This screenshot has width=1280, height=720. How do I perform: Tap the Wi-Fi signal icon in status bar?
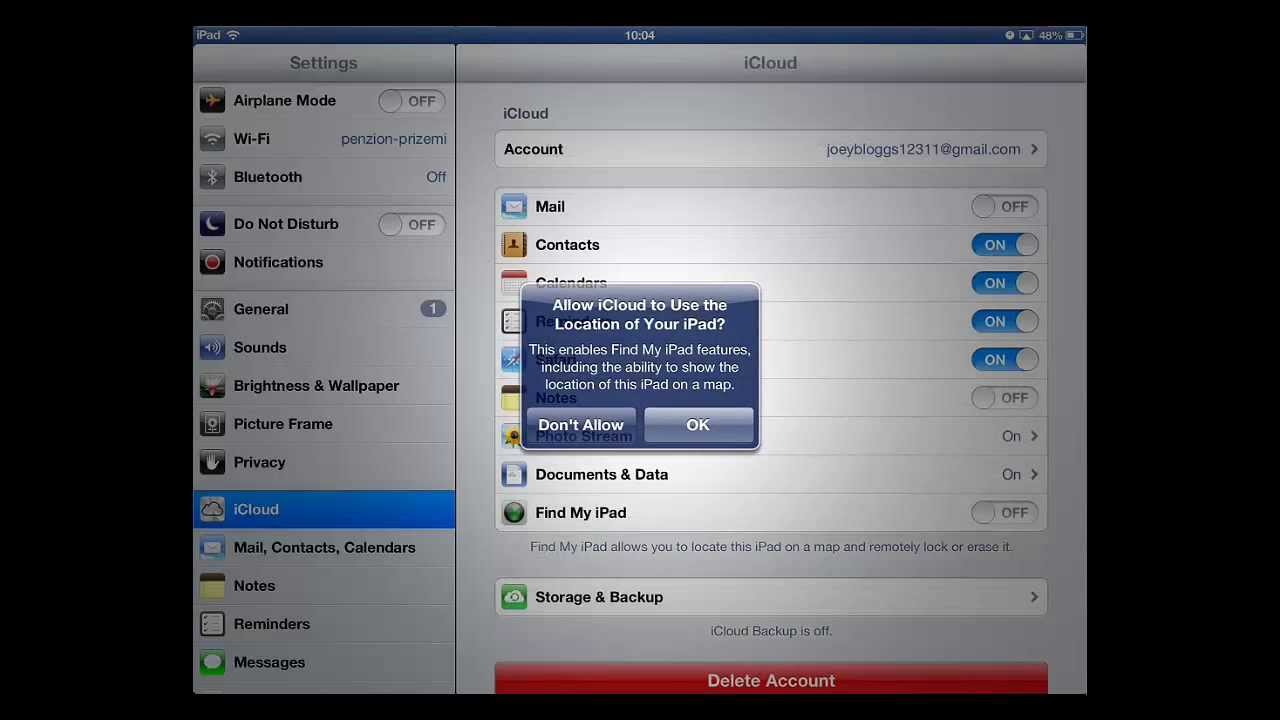tap(234, 35)
